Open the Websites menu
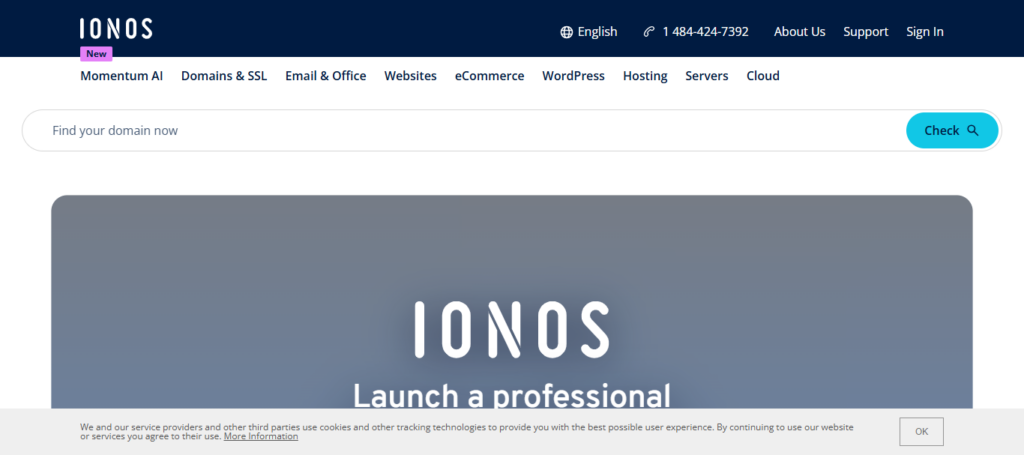1024x455 pixels. pyautogui.click(x=410, y=76)
